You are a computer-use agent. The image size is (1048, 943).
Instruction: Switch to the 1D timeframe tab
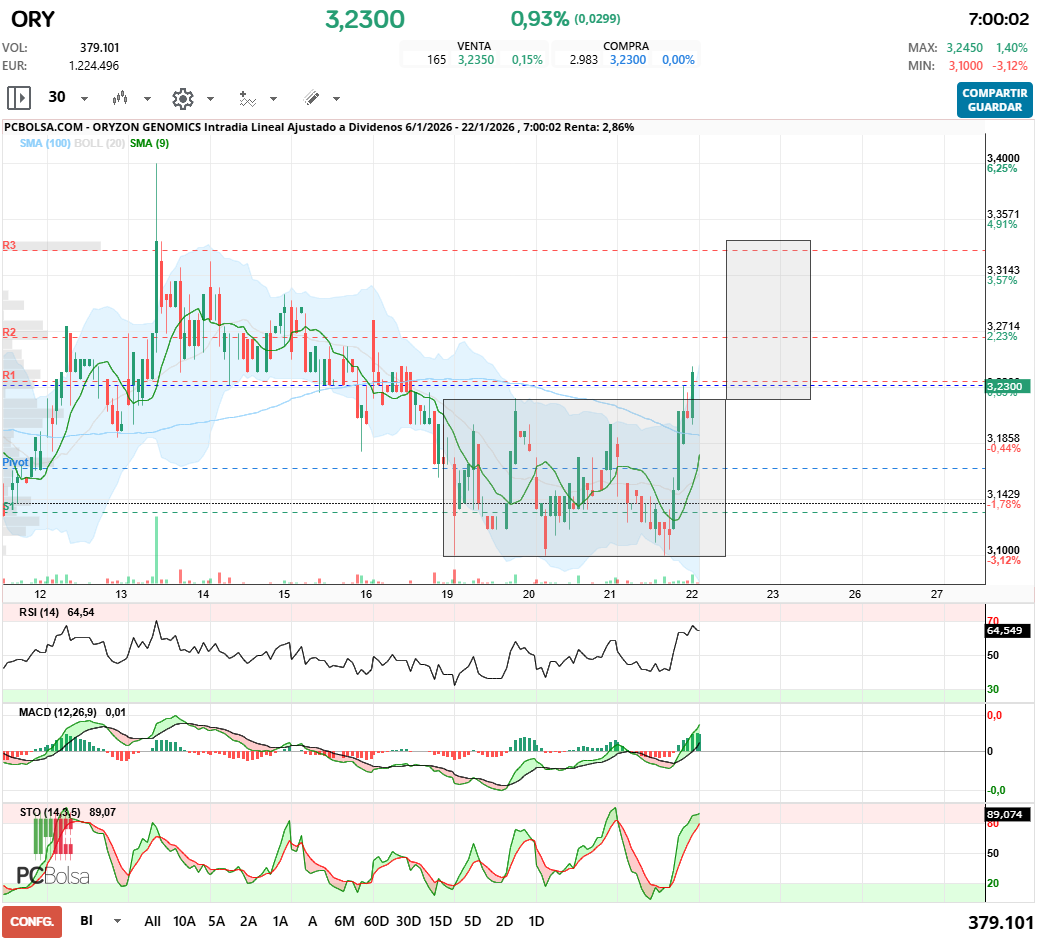coord(536,921)
